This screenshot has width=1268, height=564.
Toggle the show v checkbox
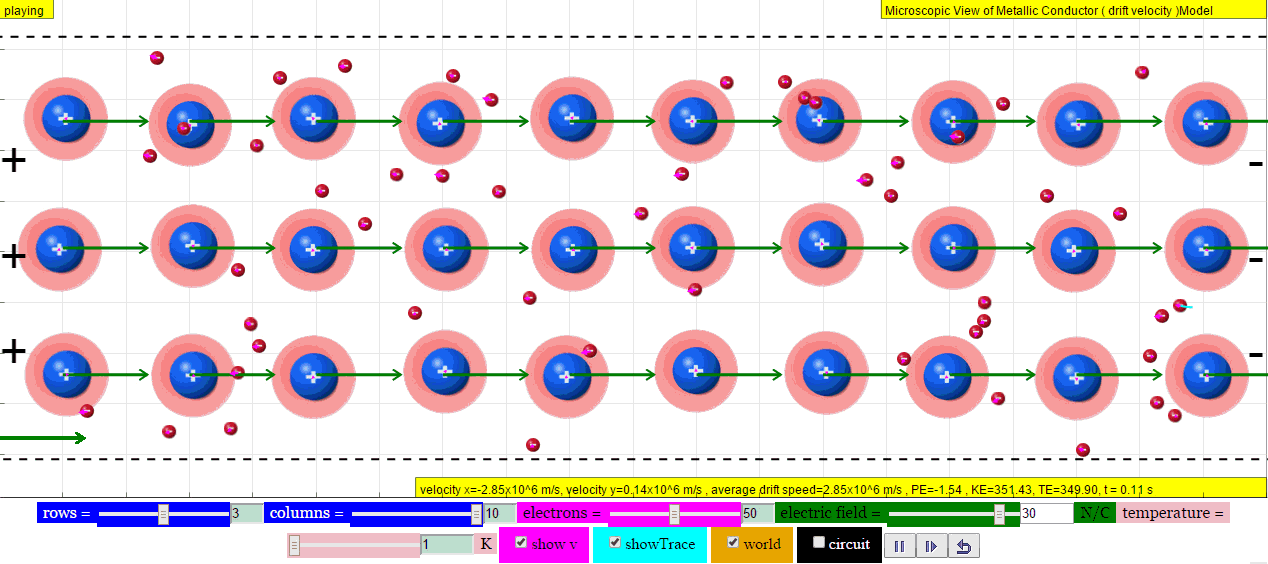point(521,543)
